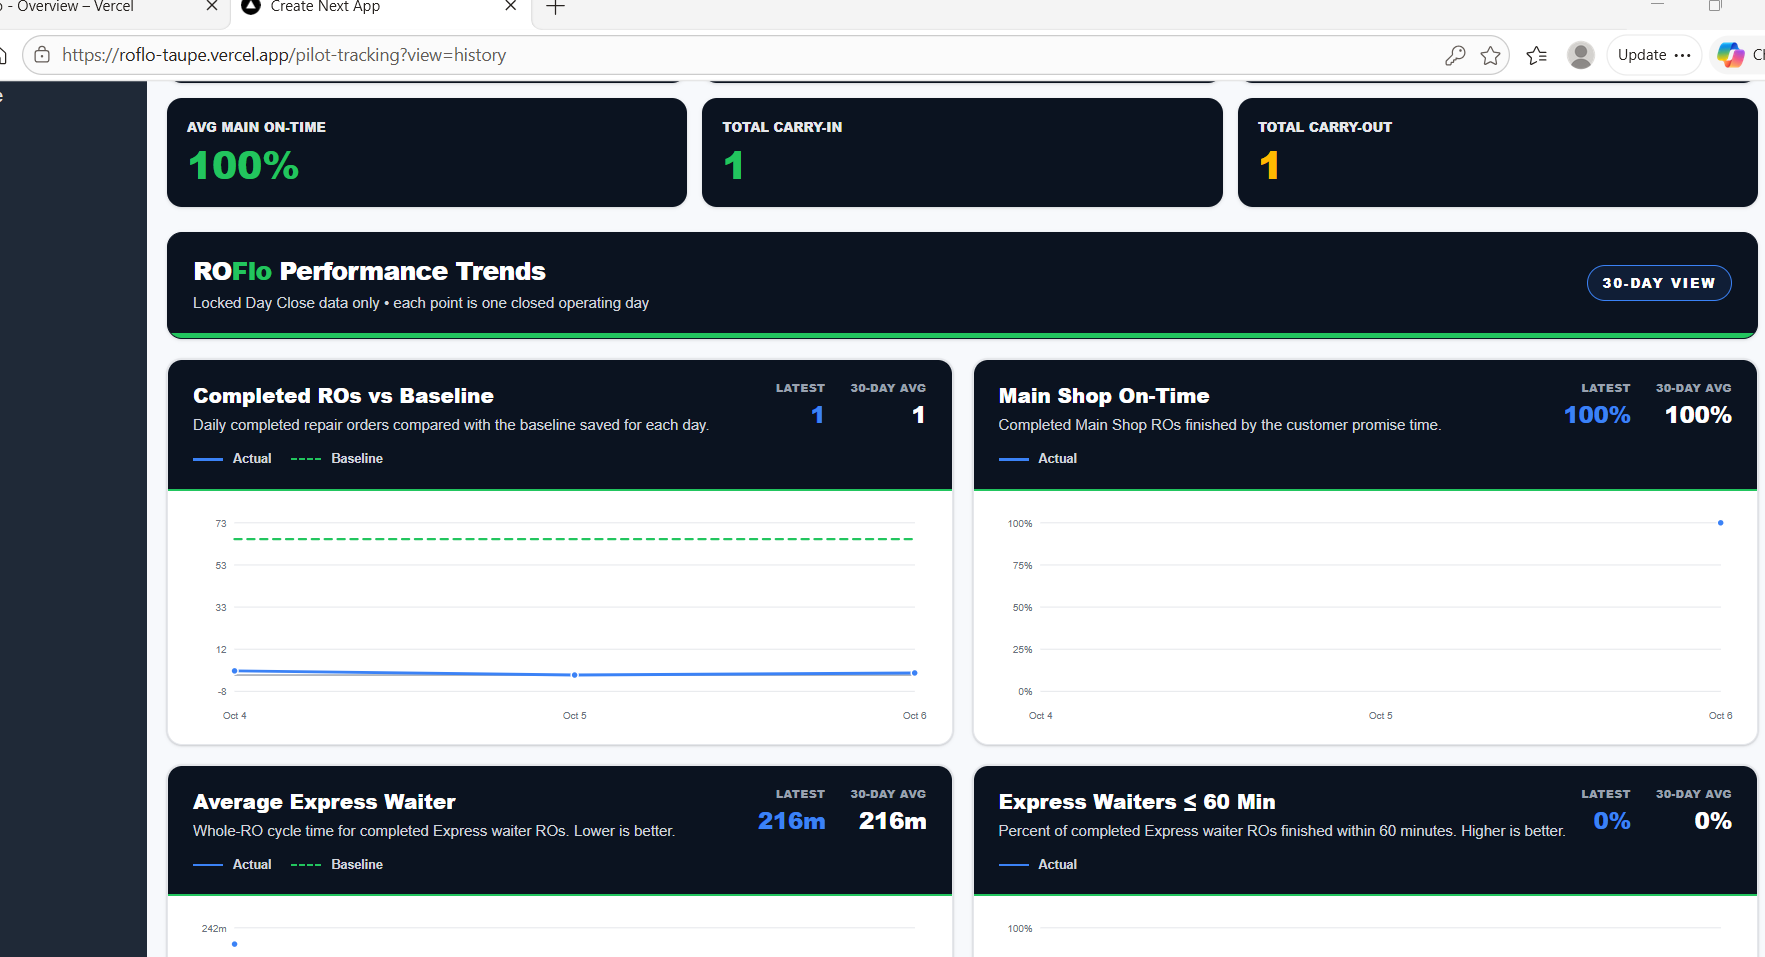Viewport: 1765px width, 957px height.
Task: Click the Completed ROs vs Baseline title
Action: click(x=343, y=396)
